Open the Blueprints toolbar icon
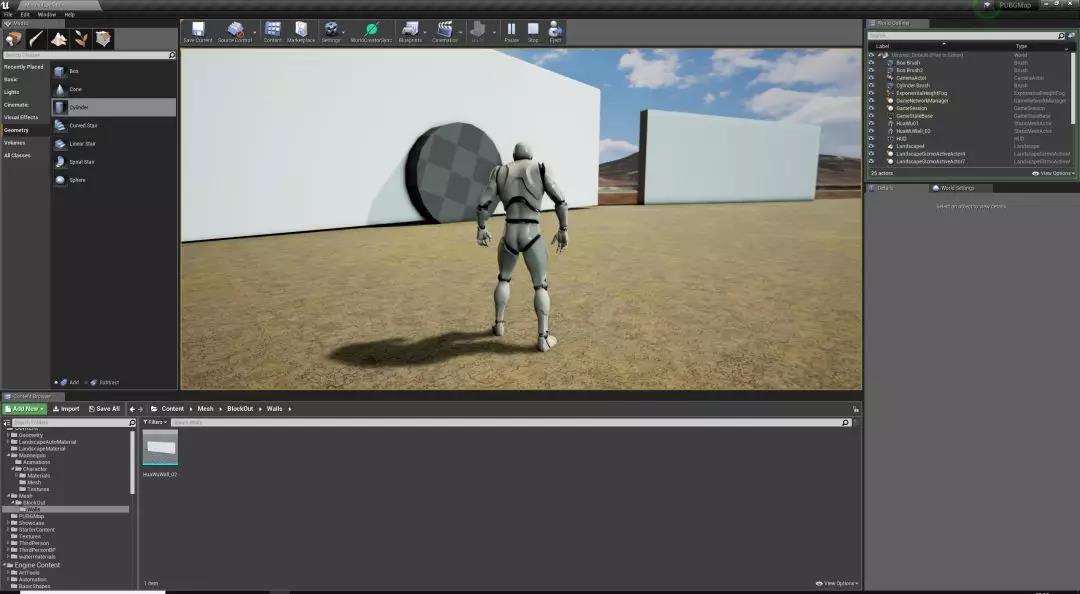This screenshot has height=594, width=1080. coord(410,32)
